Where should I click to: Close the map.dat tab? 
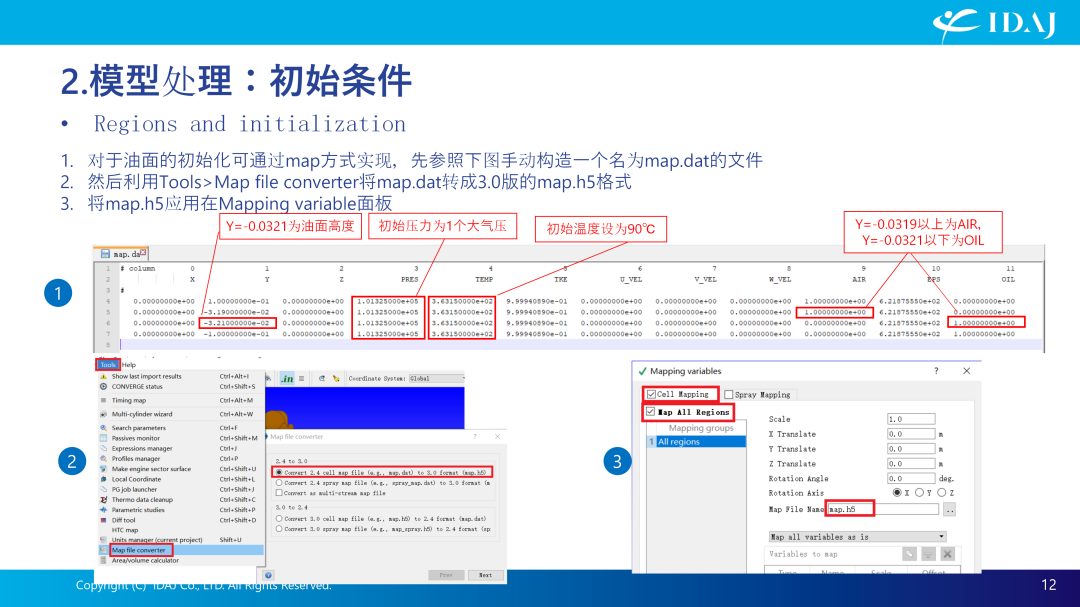pos(143,252)
